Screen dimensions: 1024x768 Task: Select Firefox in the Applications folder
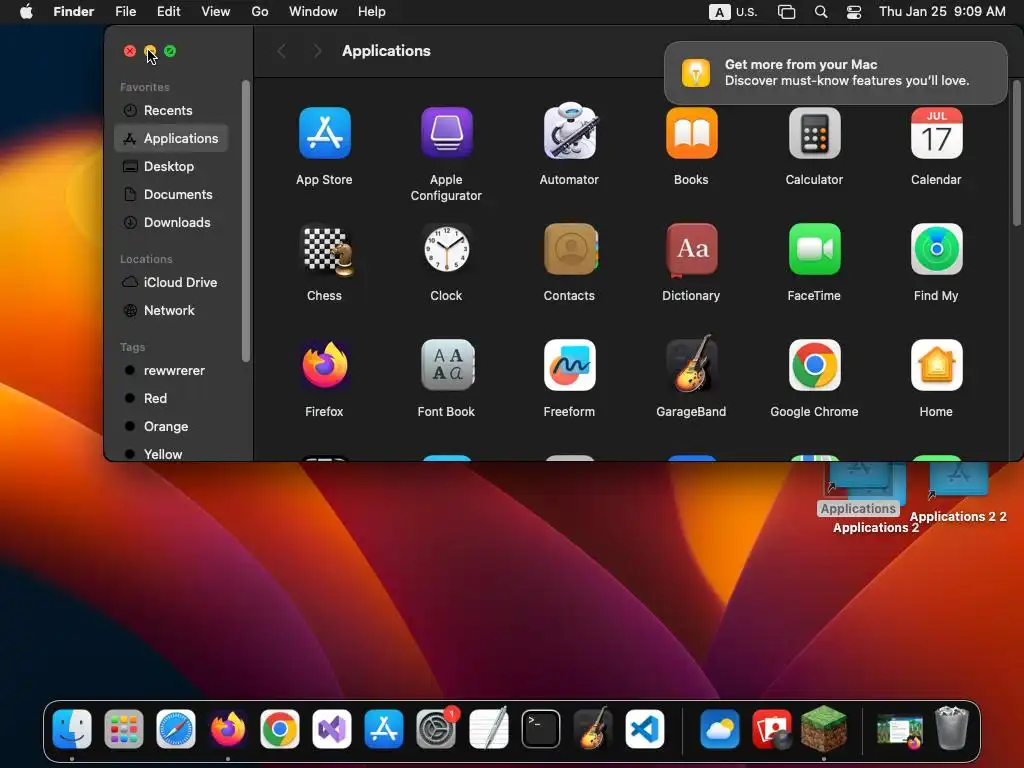click(x=325, y=365)
